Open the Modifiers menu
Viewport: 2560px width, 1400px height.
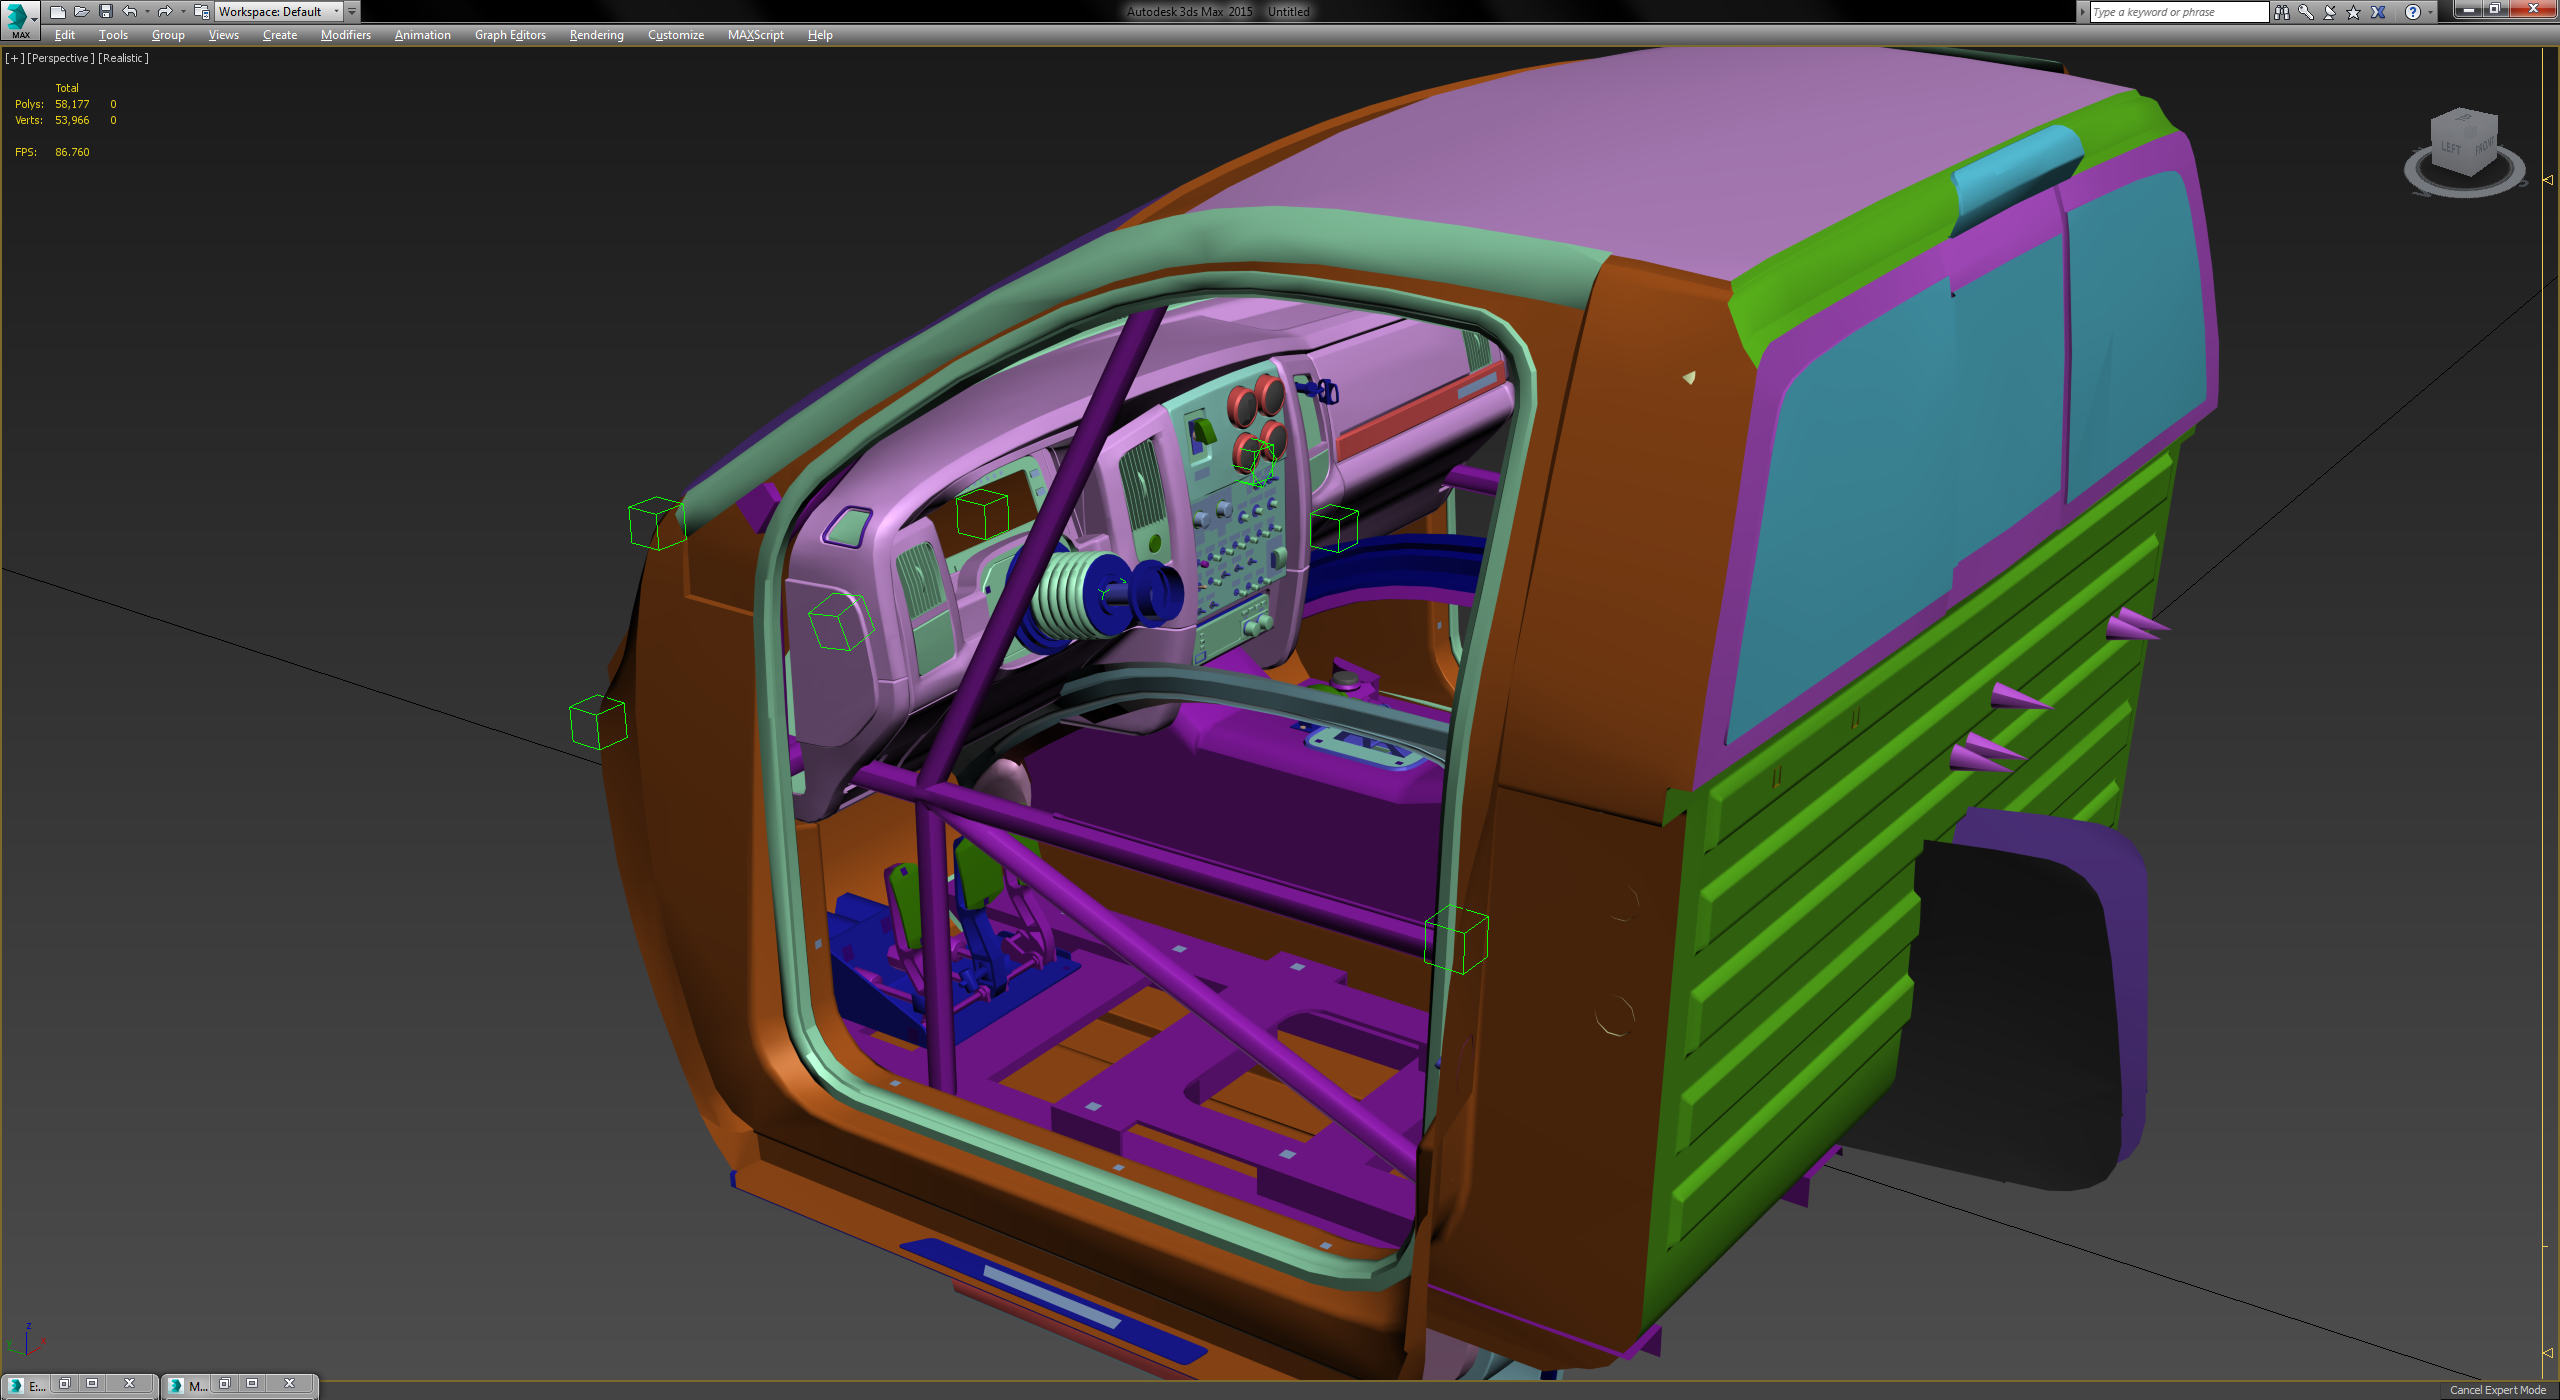tap(344, 34)
